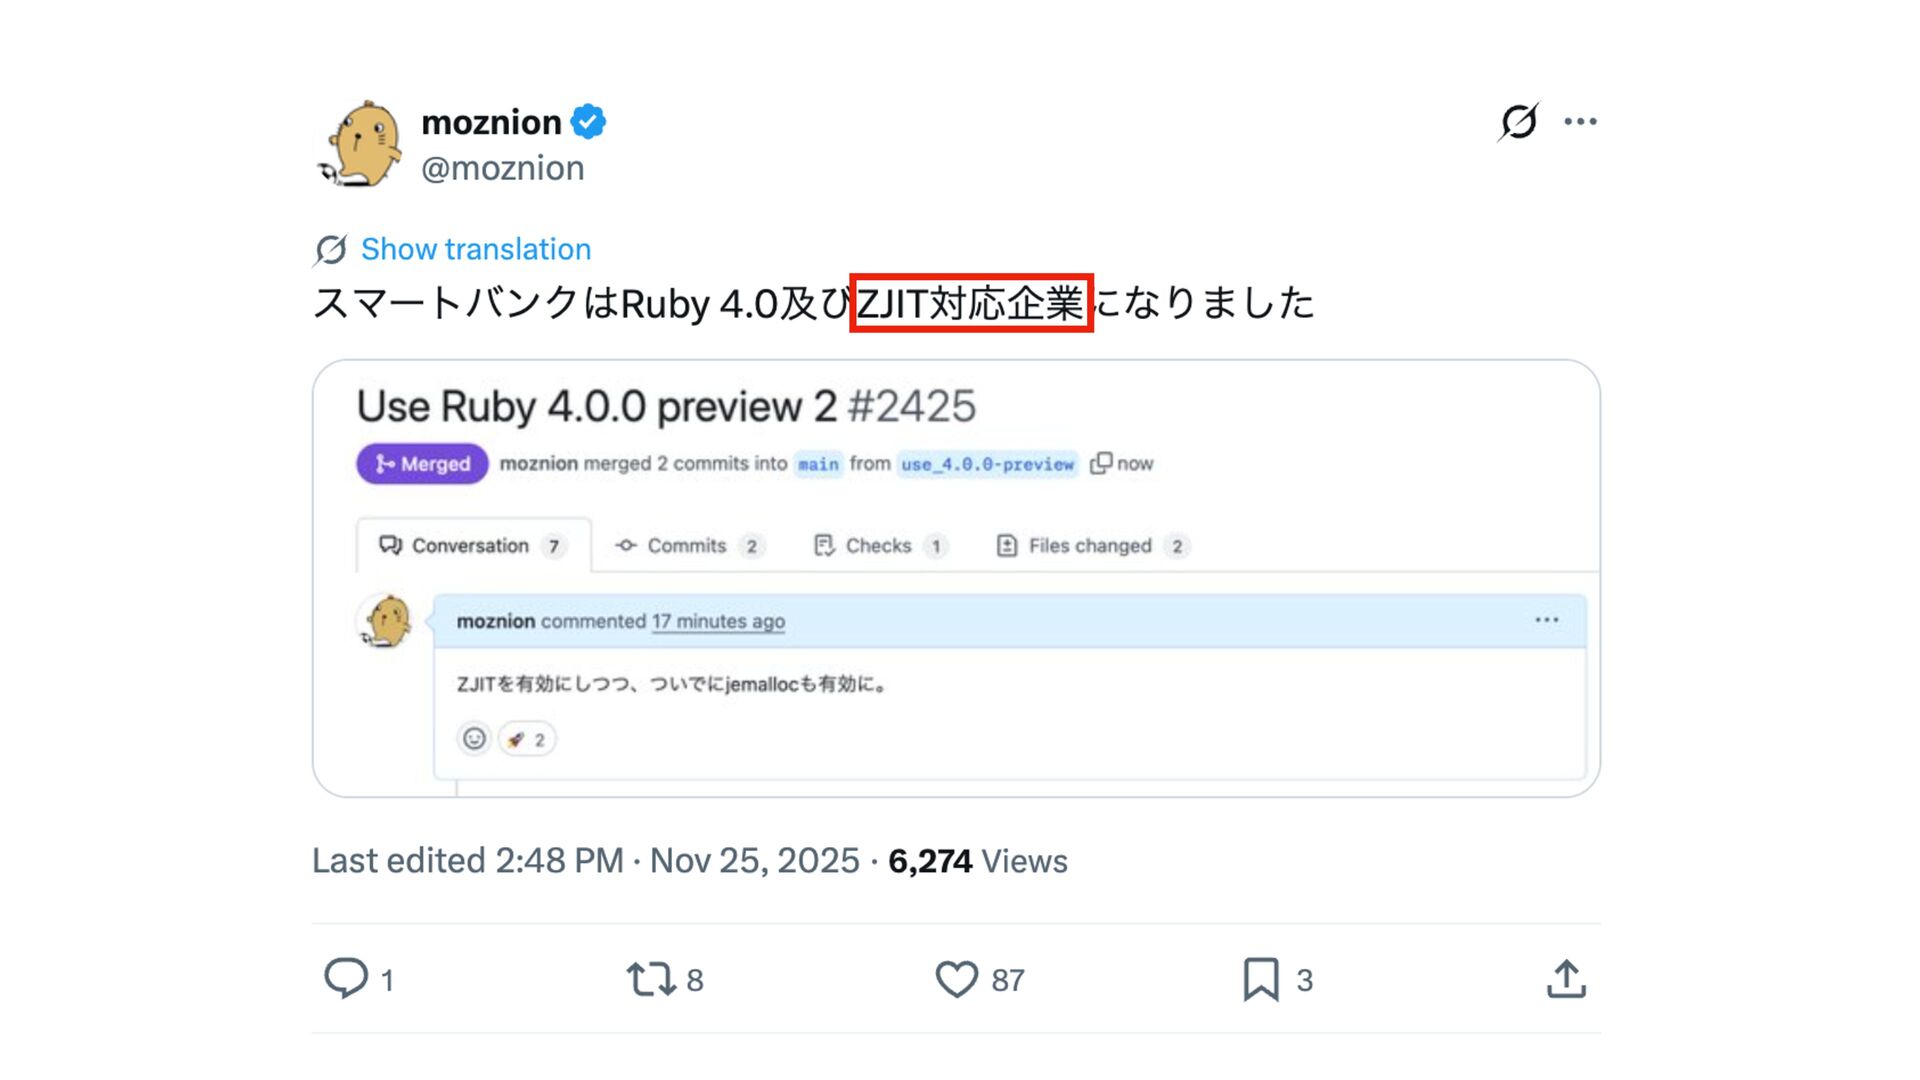
Task: Click Show translation link
Action: click(x=475, y=249)
